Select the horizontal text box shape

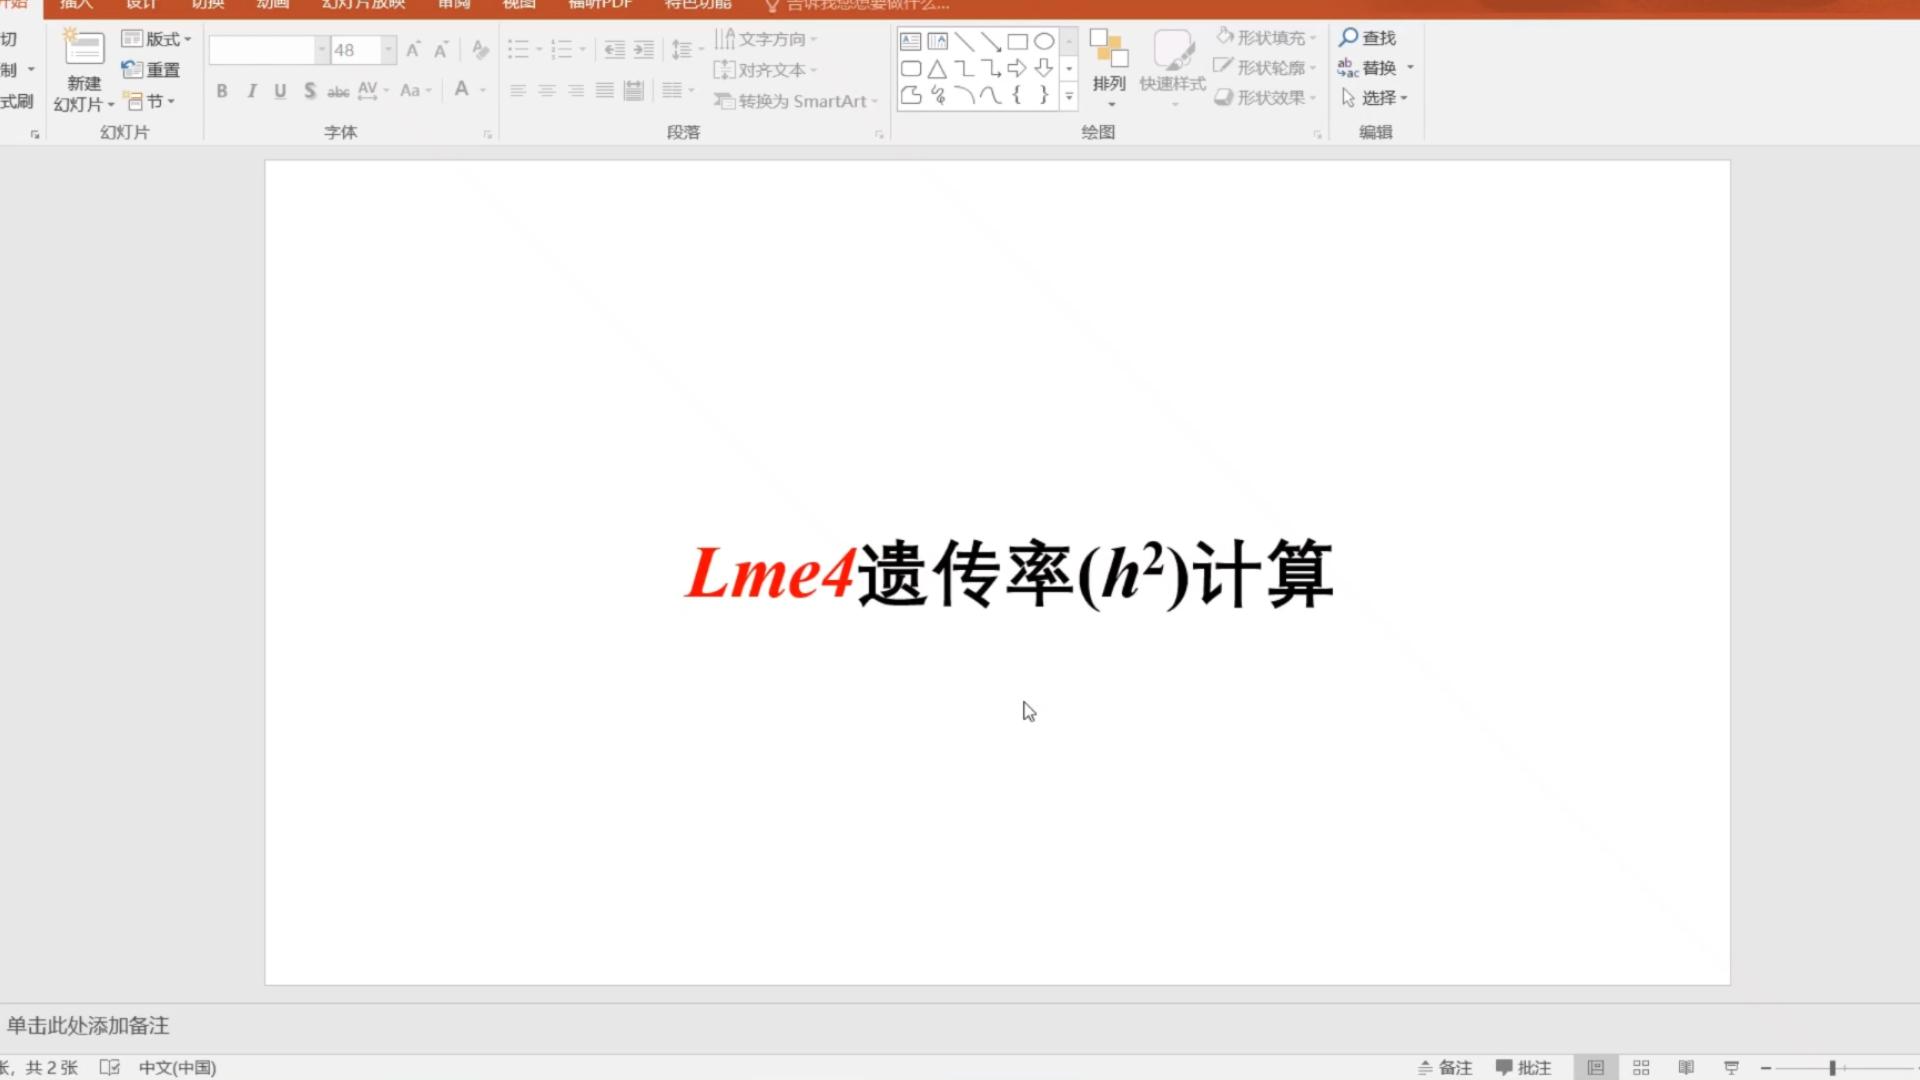(x=910, y=41)
